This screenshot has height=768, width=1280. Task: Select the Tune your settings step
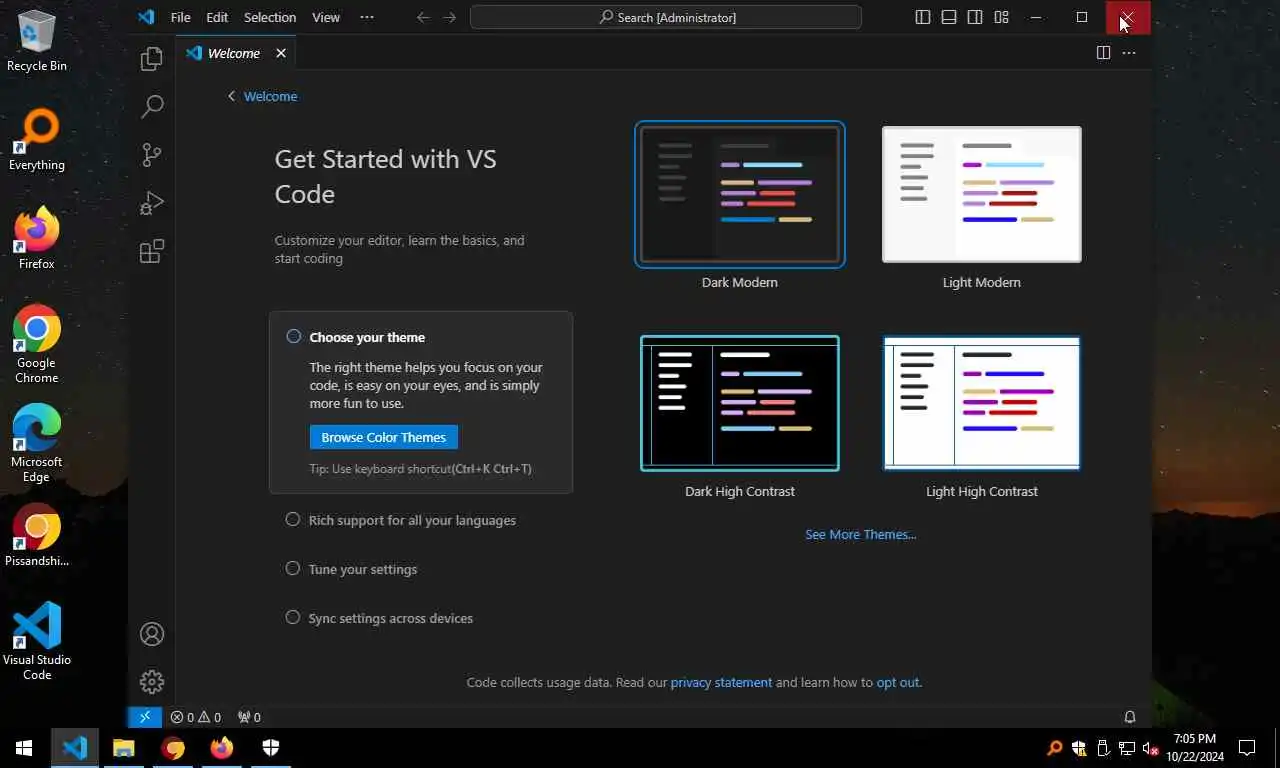pyautogui.click(x=363, y=569)
